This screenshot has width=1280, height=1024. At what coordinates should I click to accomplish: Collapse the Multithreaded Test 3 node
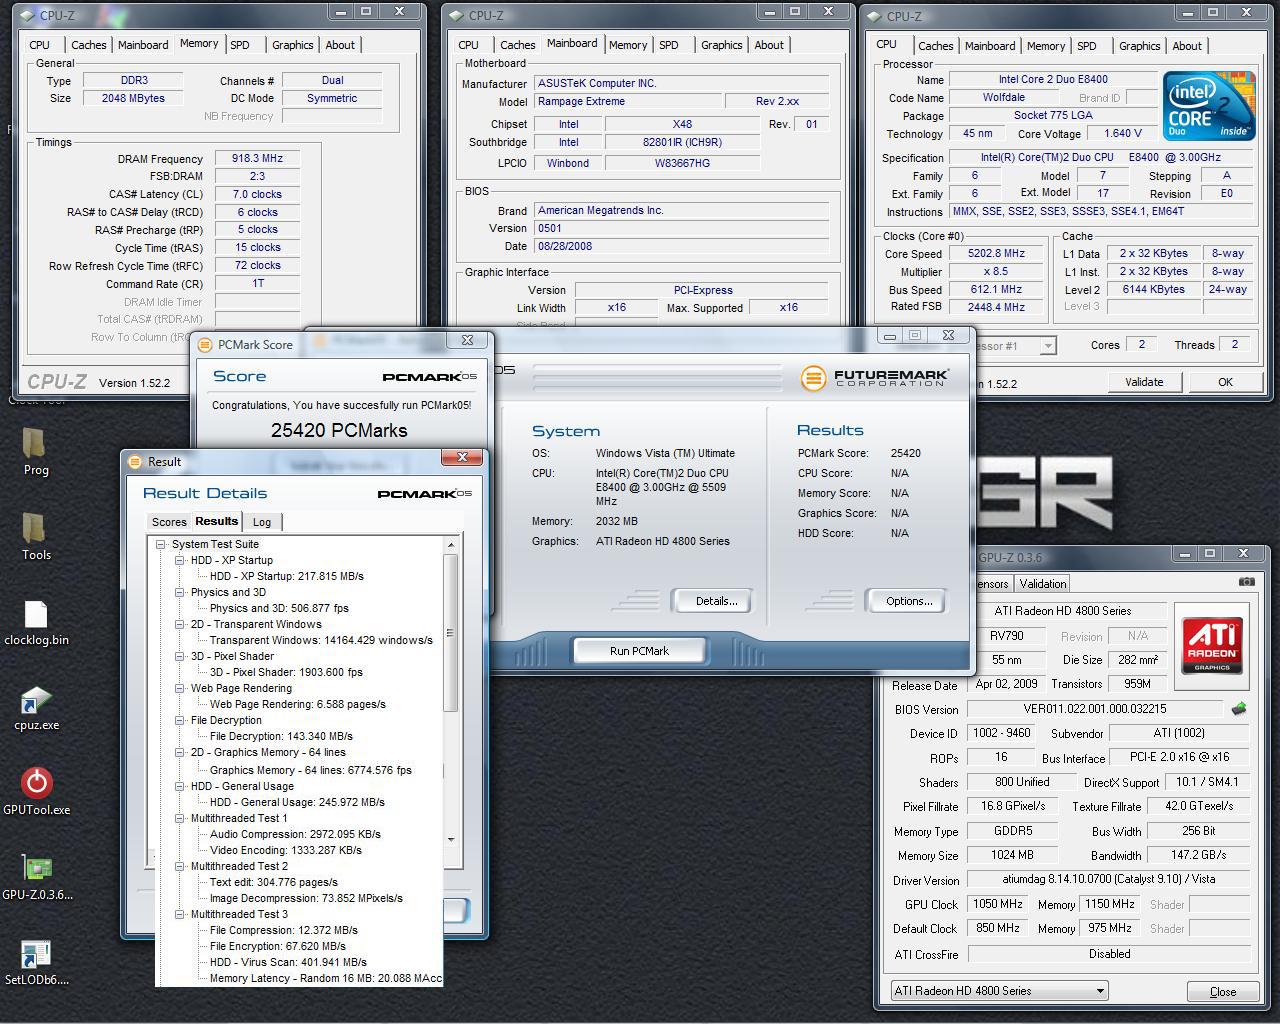pyautogui.click(x=180, y=915)
